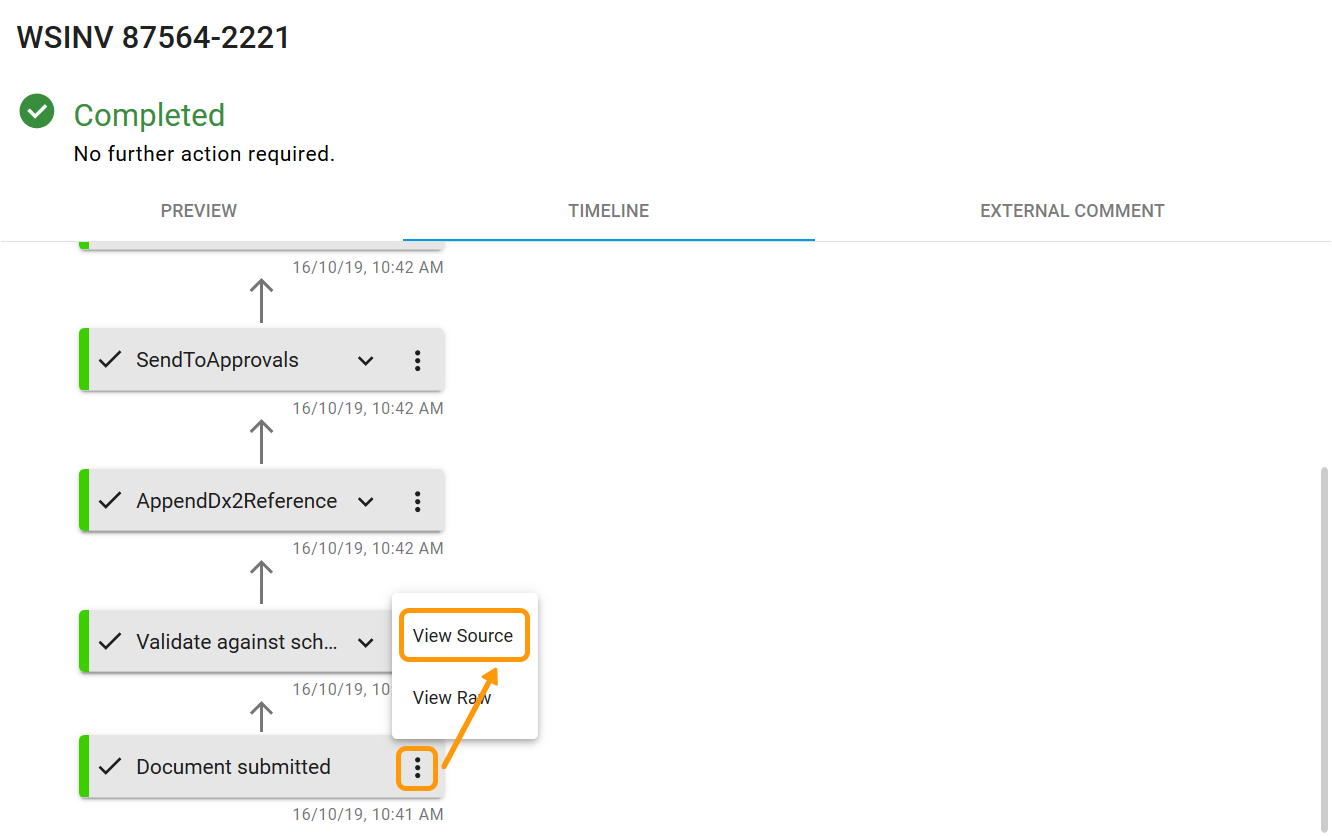Click the checkmark on AppendDx2Reference step
This screenshot has height=836, width=1332.
110,501
